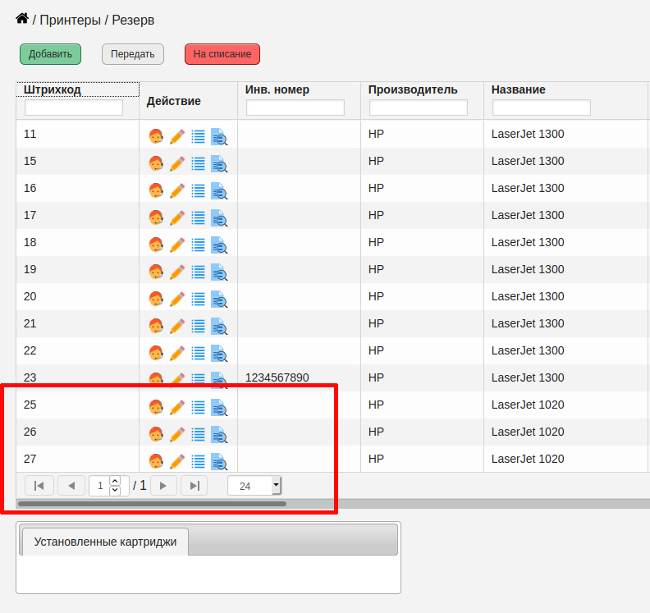Select LaserJet 1020 in row 25
650x613 pixels.
pyautogui.click(x=528, y=405)
